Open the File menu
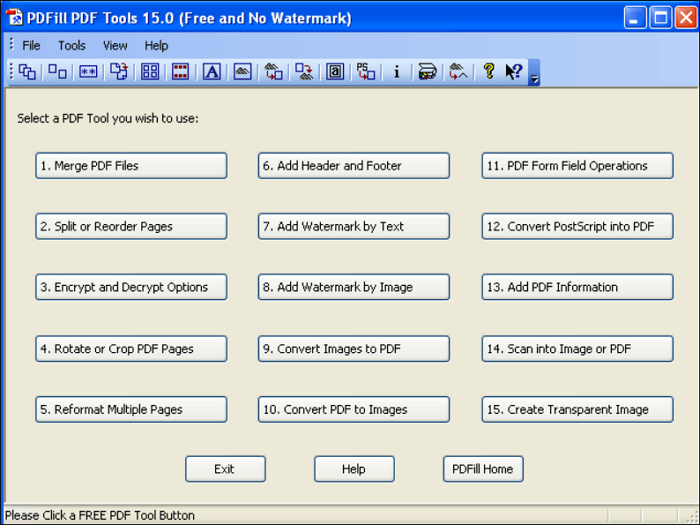Image resolution: width=700 pixels, height=525 pixels. (x=31, y=46)
